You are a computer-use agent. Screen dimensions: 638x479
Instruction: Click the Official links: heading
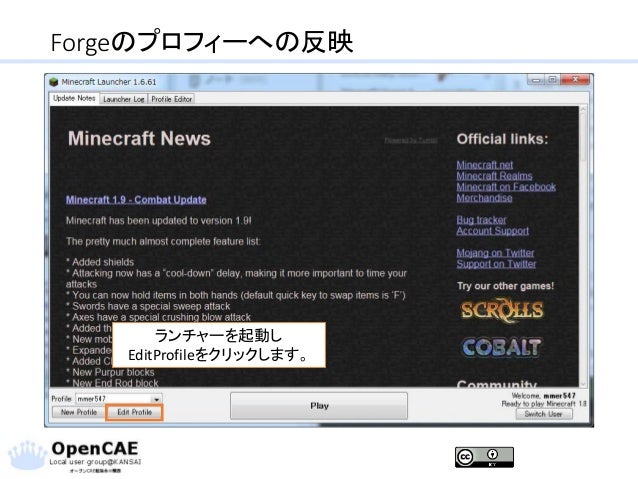[x=503, y=139]
